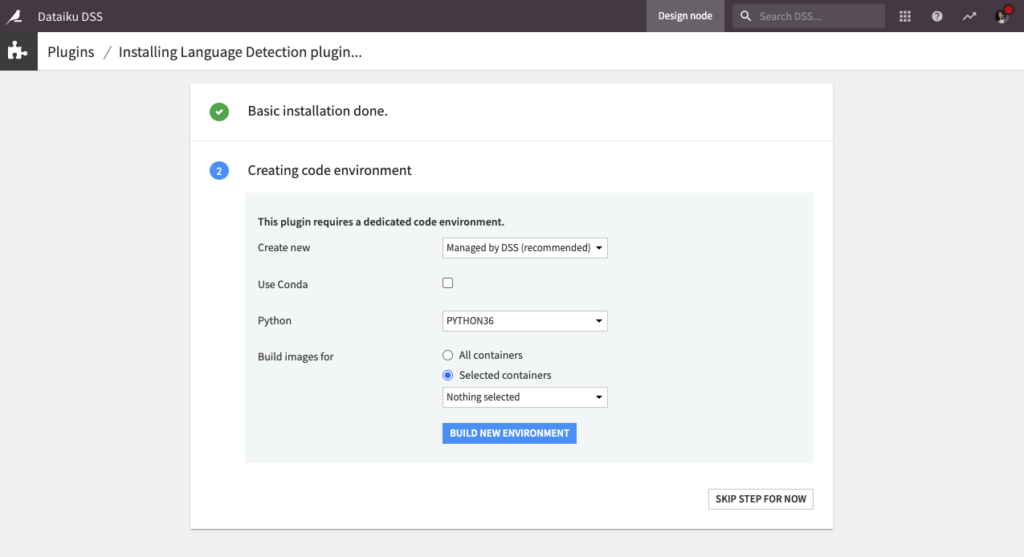The height and width of the screenshot is (557, 1024).
Task: Enable the Use Conda checkbox
Action: [447, 283]
